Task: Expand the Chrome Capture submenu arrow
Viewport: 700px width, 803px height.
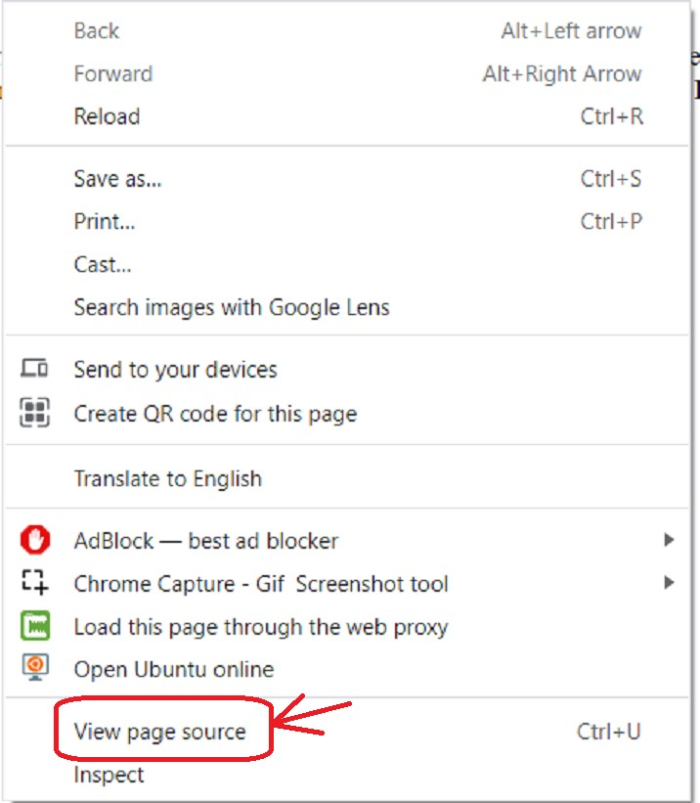Action: click(x=668, y=583)
